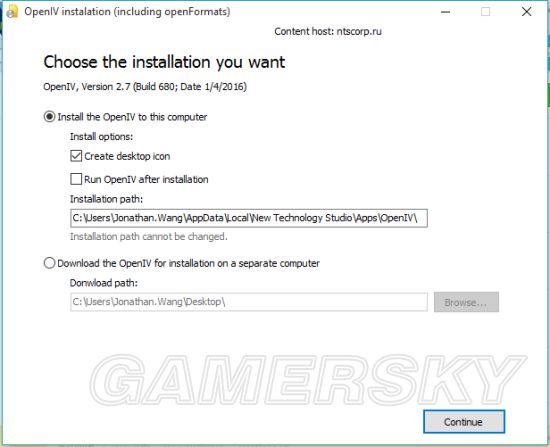
Task: Close the OpenIV installation dialog
Action: click(x=526, y=12)
